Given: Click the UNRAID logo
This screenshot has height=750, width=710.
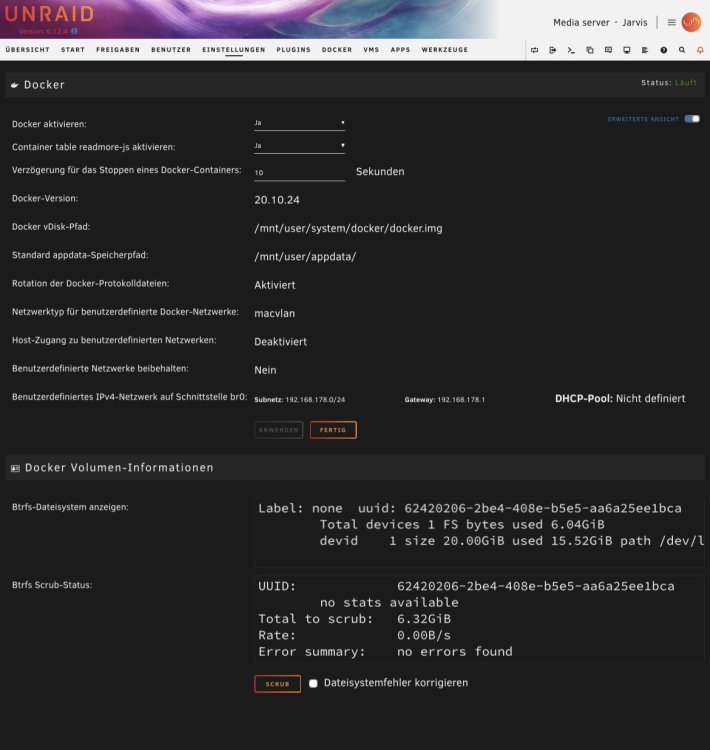Looking at the screenshot, I should click(49, 14).
